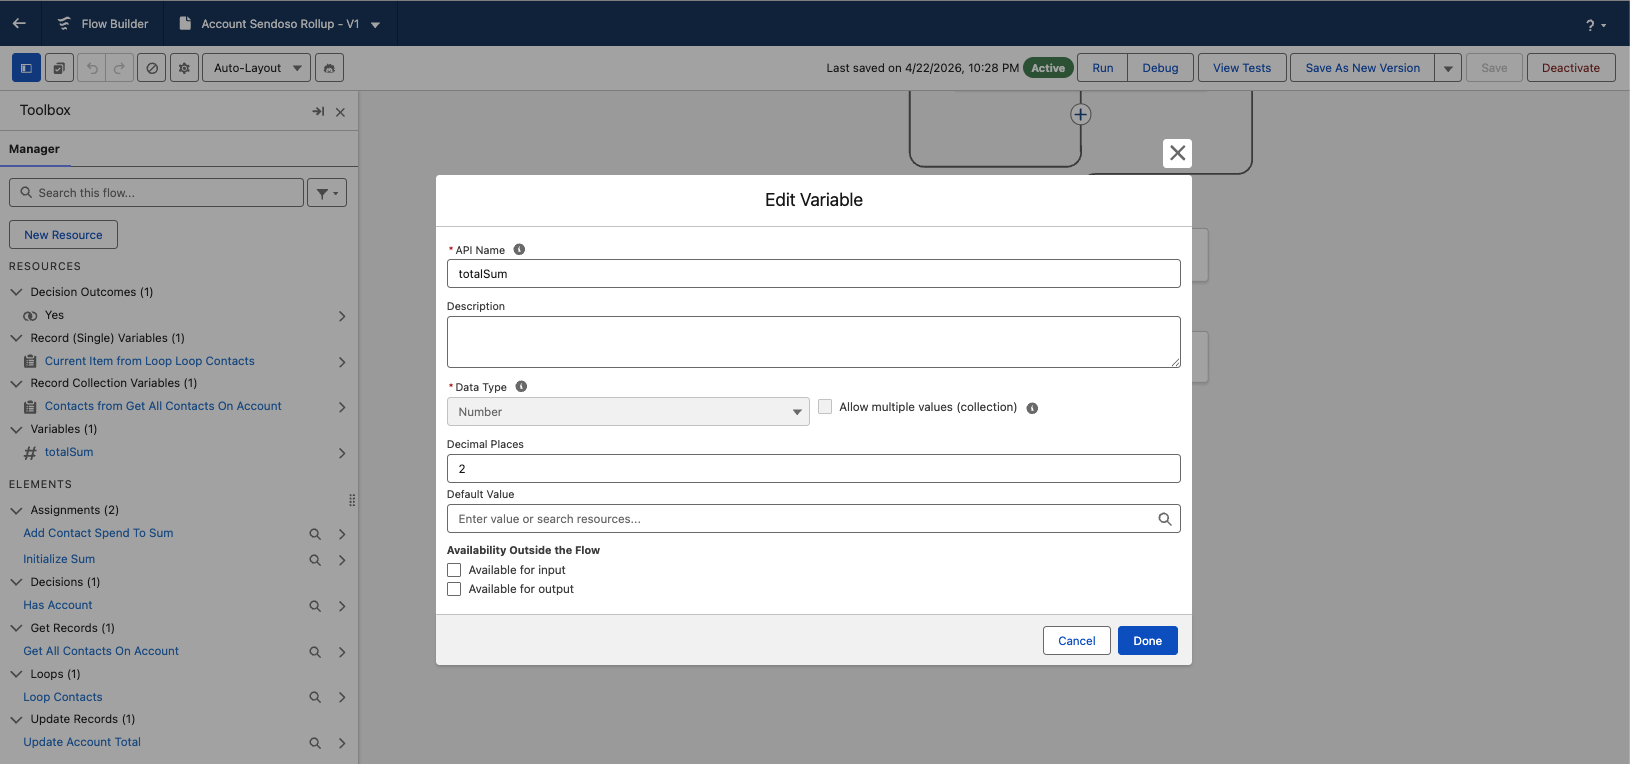The height and width of the screenshot is (764, 1630).
Task: Click search icon in Default Value field
Action: [x=1164, y=519]
